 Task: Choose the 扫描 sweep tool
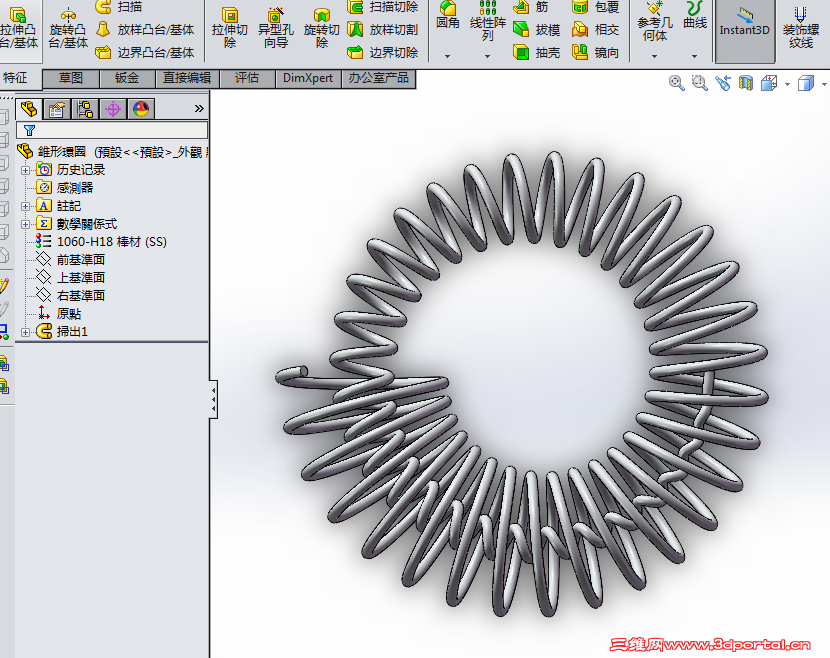click(119, 6)
